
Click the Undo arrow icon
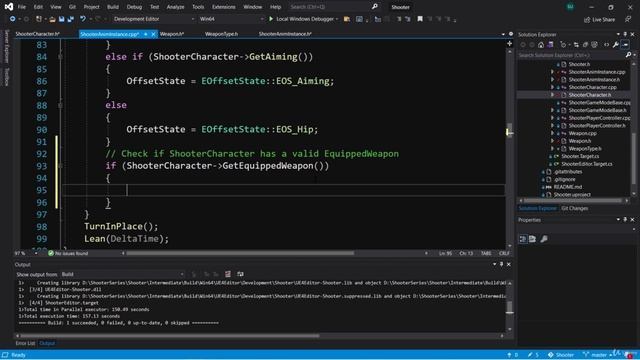83,19
